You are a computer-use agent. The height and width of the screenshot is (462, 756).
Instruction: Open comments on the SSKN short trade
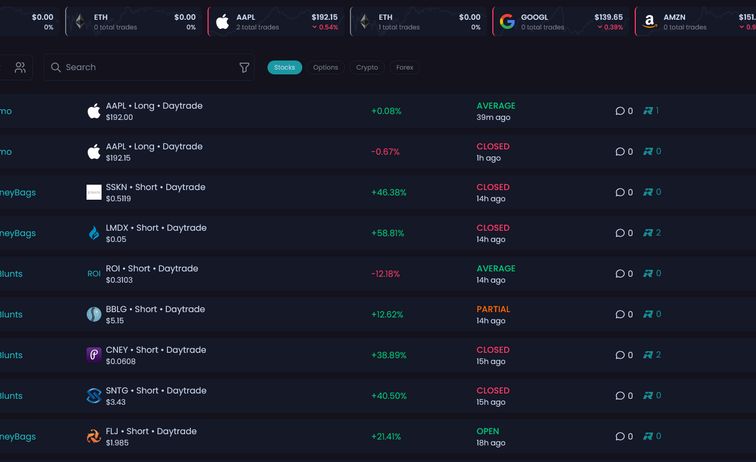click(623, 192)
